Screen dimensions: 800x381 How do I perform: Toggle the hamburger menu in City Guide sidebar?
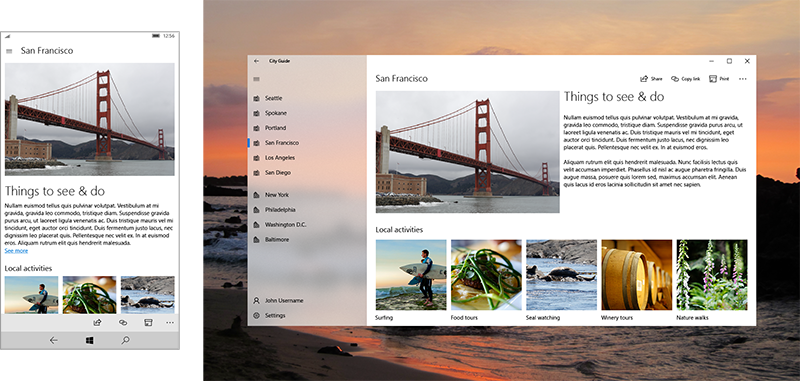tap(256, 79)
